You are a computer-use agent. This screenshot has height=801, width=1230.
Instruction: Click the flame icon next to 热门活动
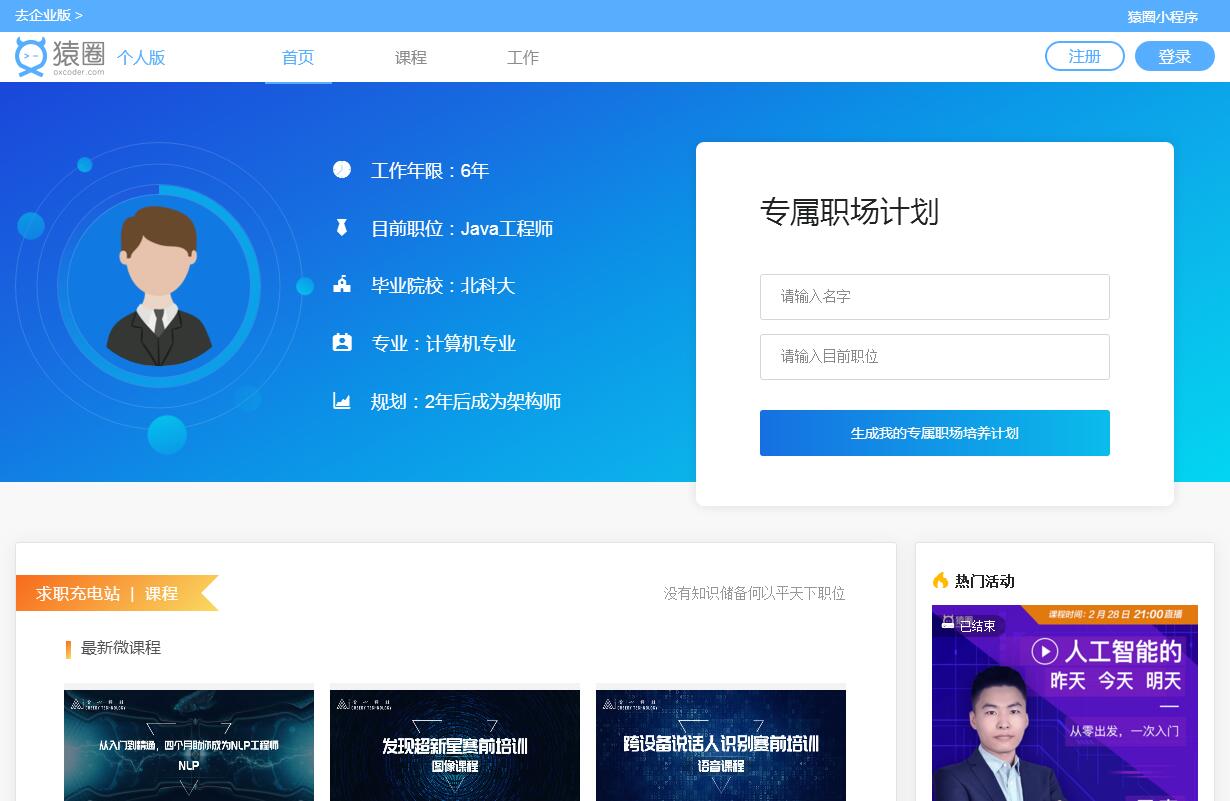pos(940,580)
